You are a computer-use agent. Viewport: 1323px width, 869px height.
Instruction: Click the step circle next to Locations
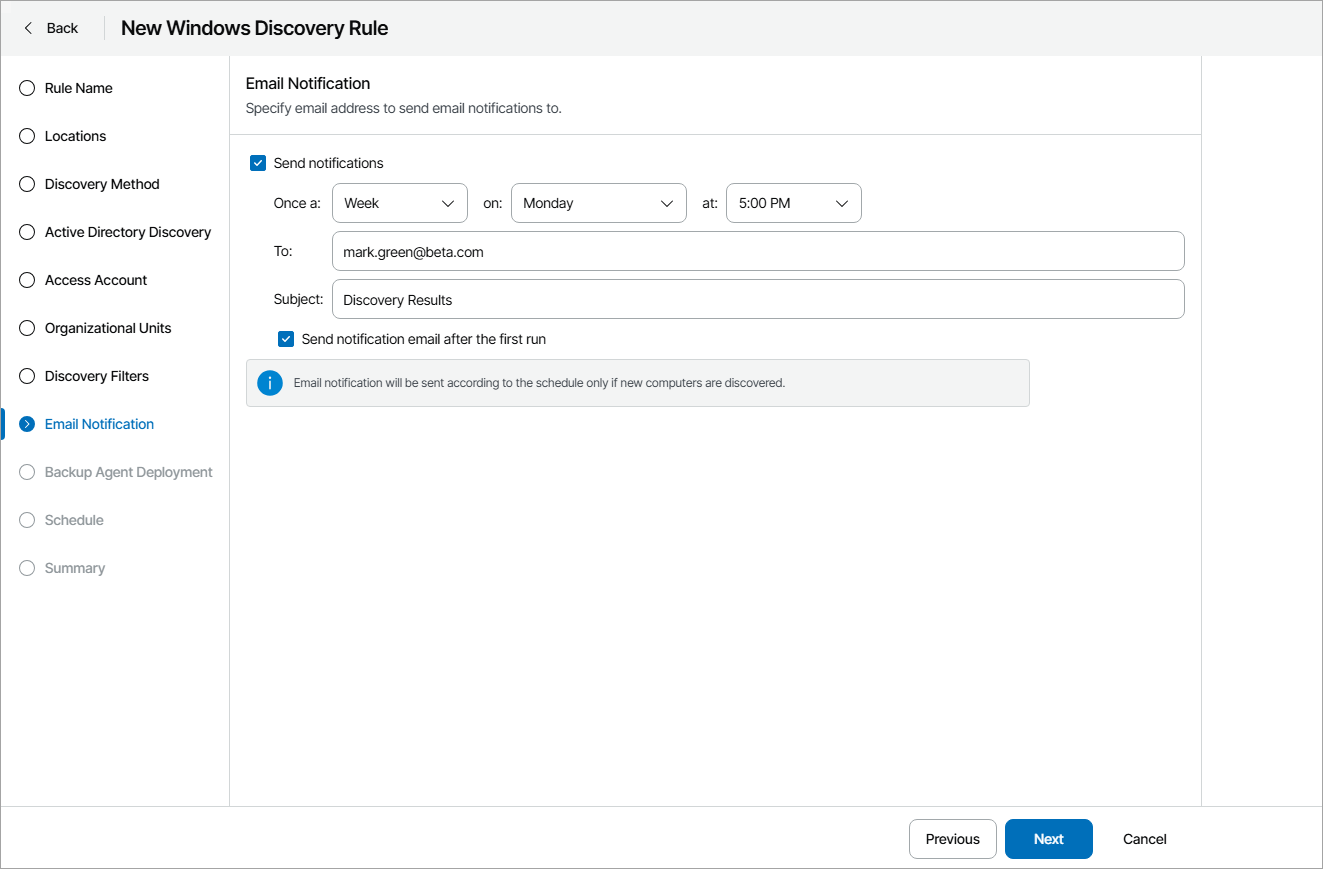(26, 136)
